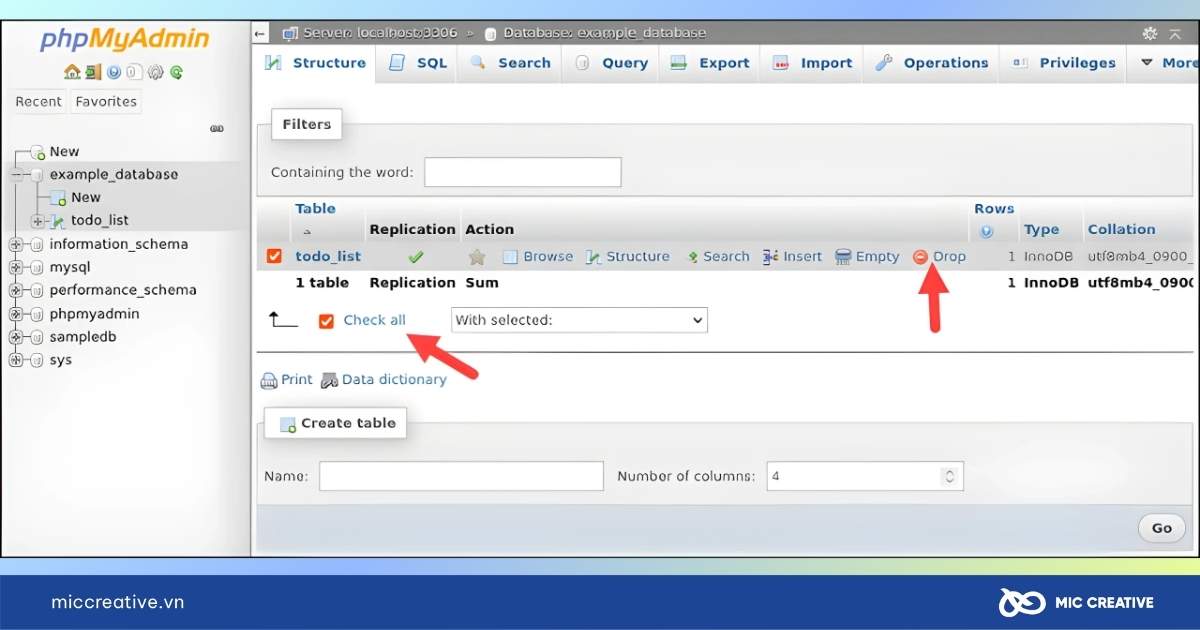Select top-level New item in tree
The image size is (1200, 630).
(x=64, y=152)
